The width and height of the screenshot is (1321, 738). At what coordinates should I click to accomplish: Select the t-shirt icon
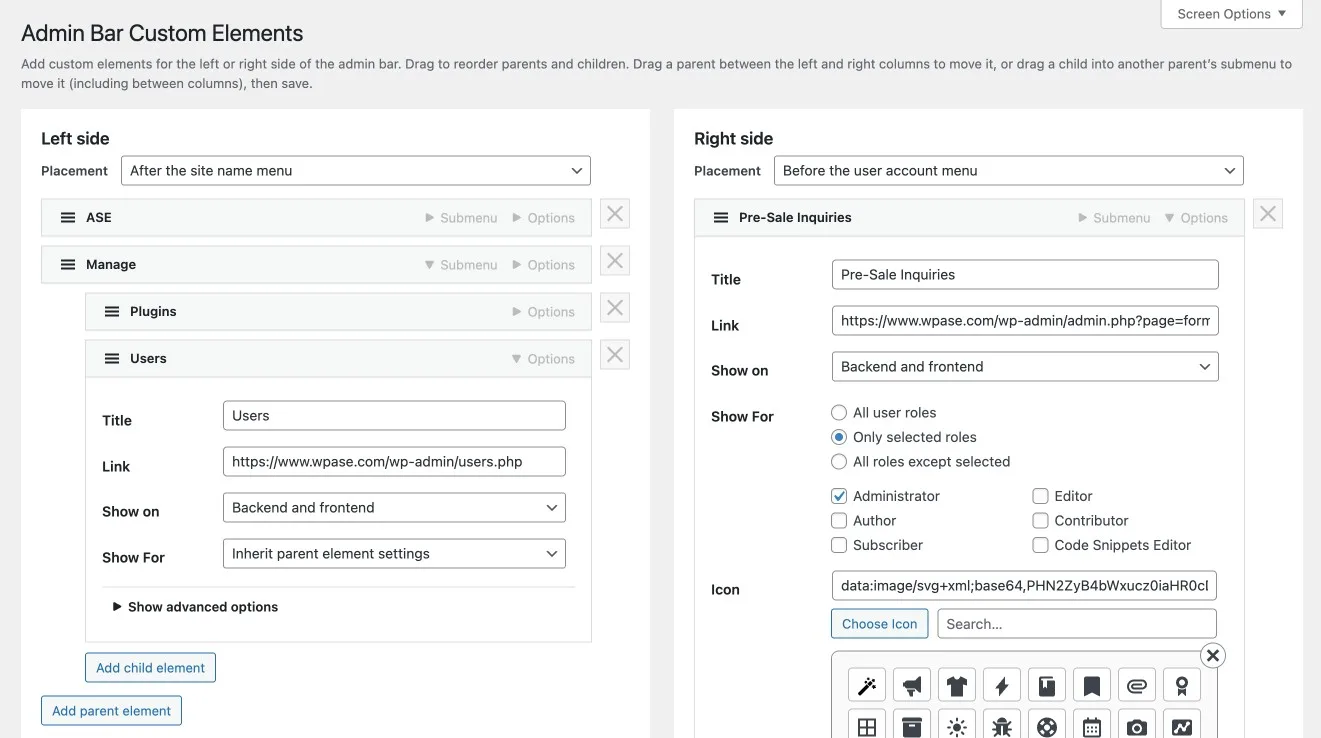(957, 686)
